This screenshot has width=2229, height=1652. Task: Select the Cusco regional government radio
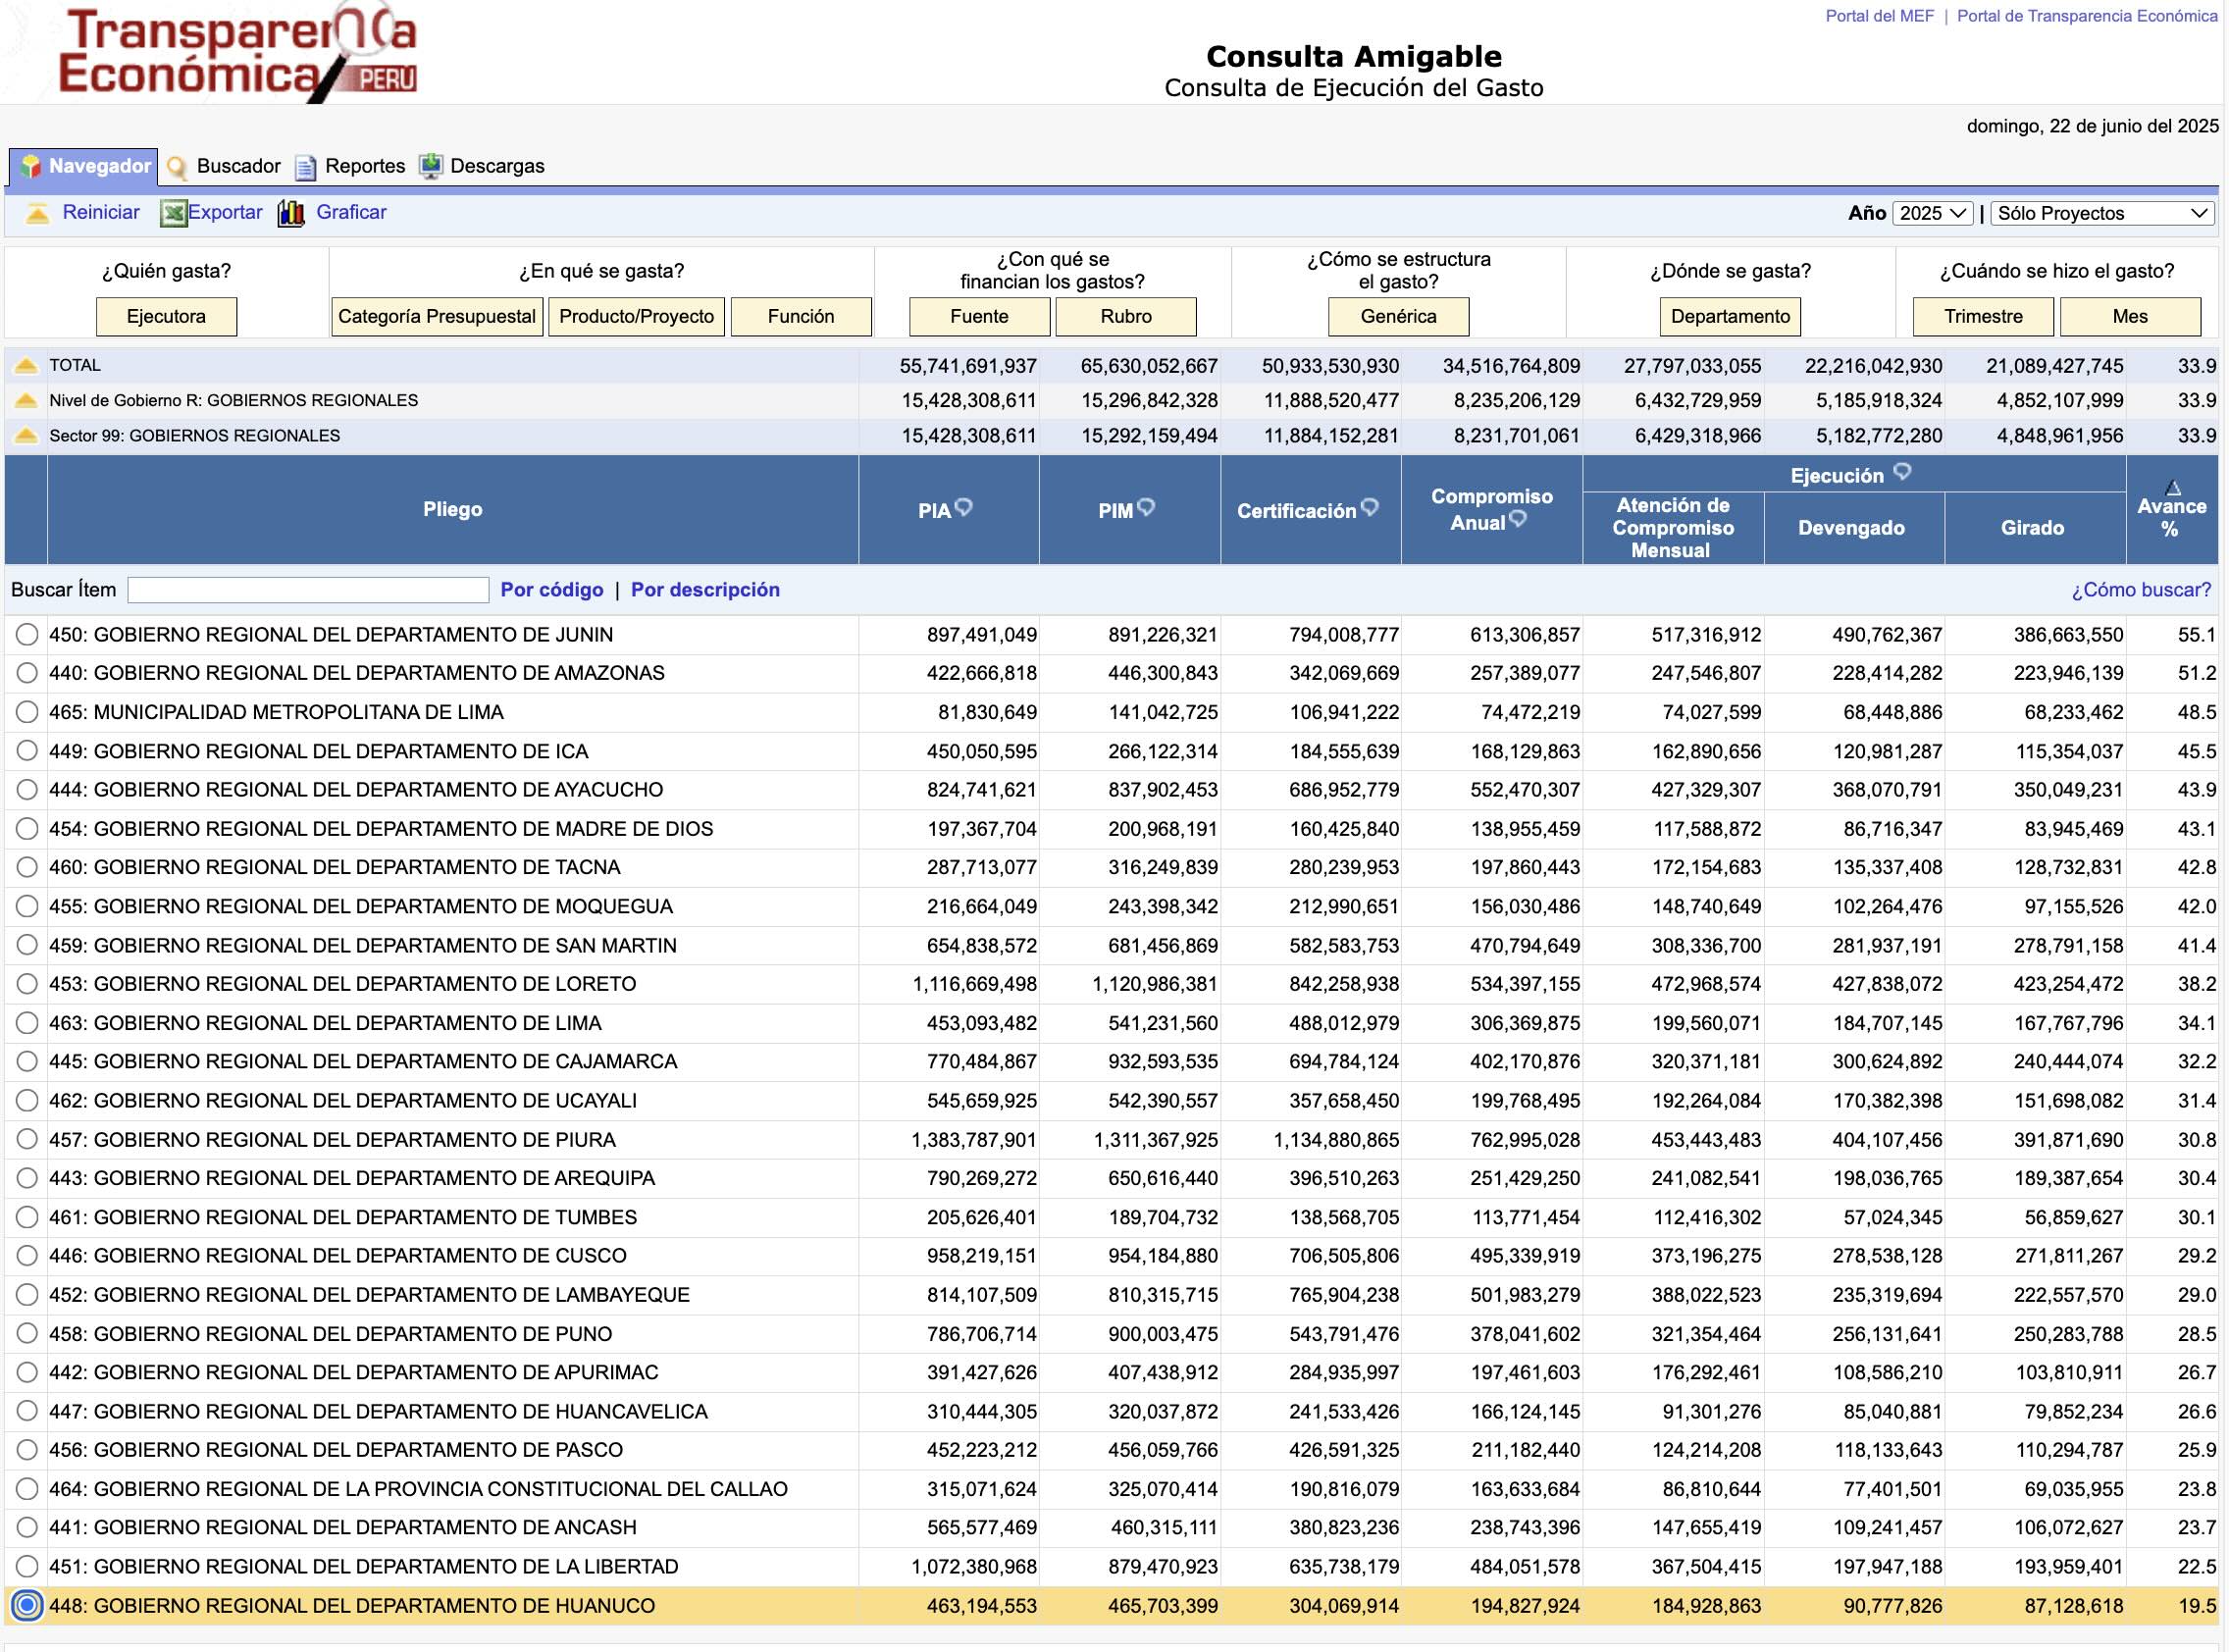(27, 1256)
